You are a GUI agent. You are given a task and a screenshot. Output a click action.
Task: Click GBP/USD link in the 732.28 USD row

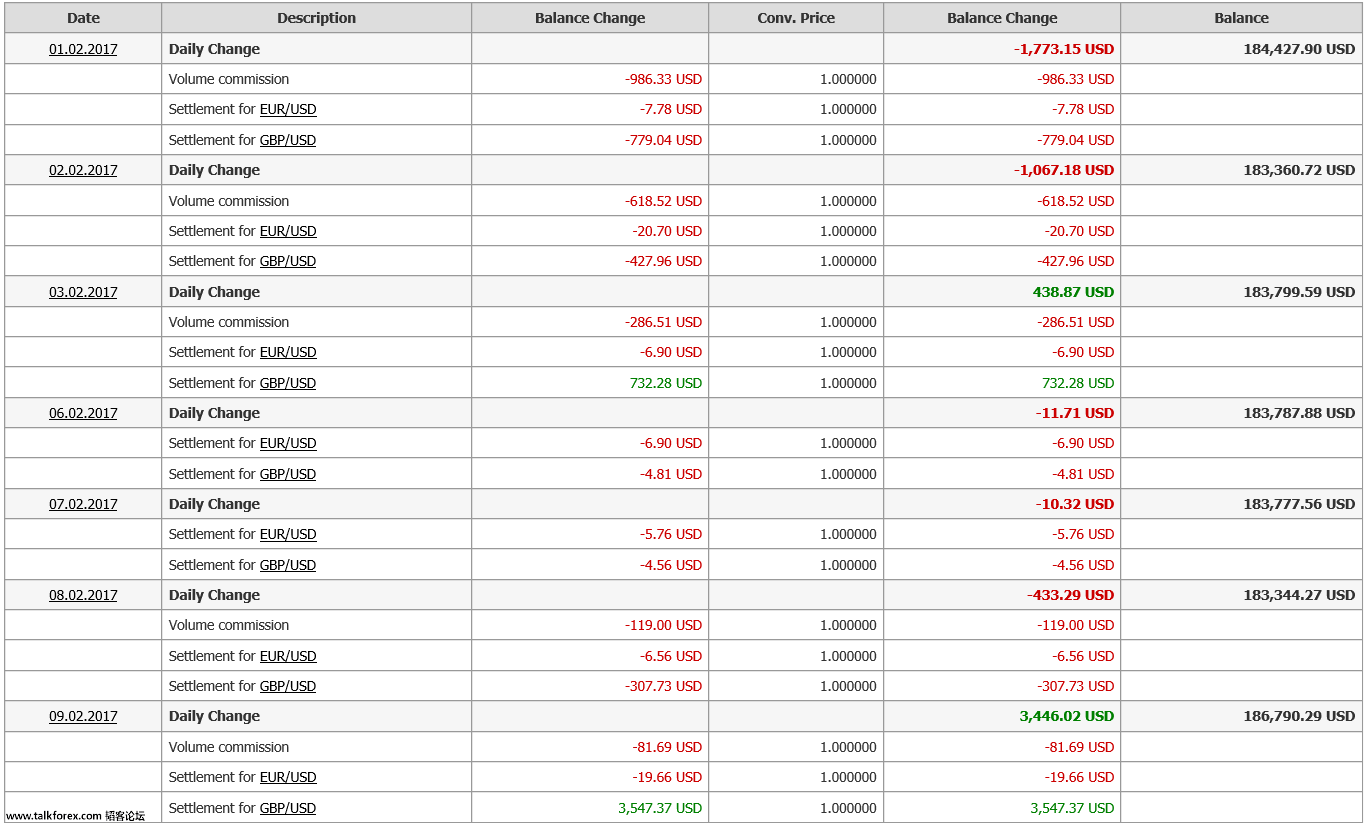click(288, 383)
